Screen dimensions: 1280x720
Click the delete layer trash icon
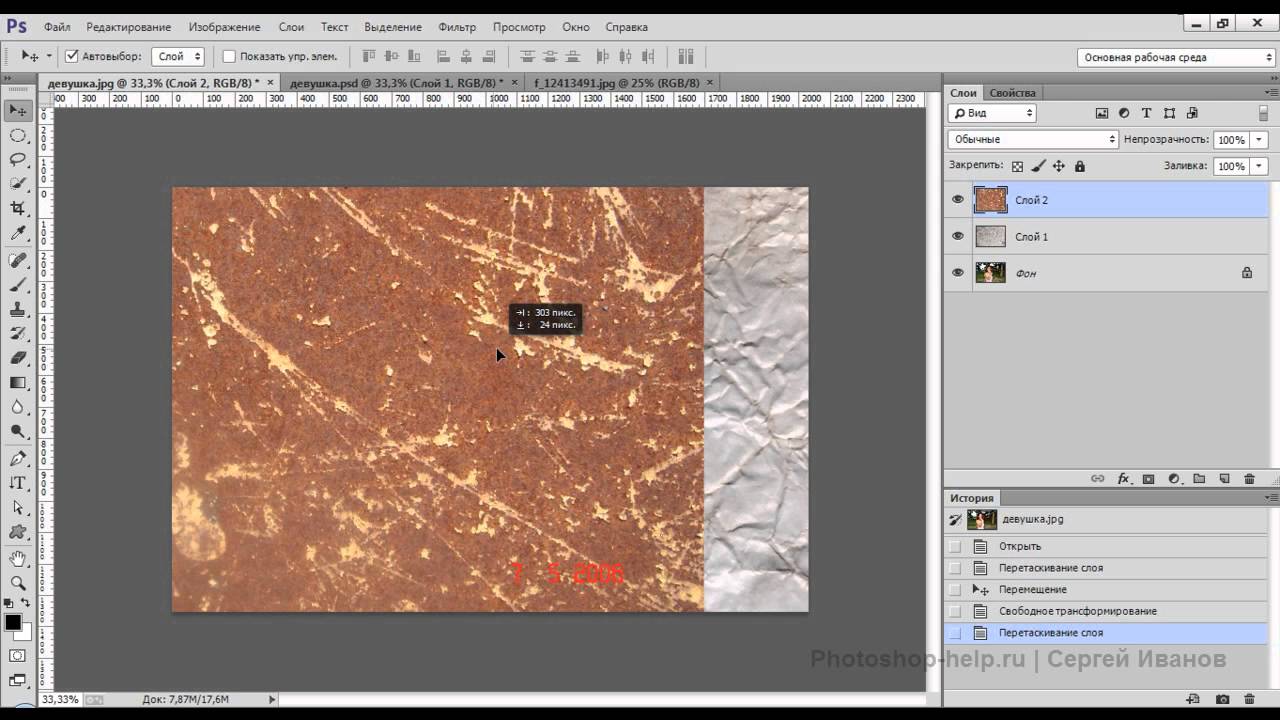click(1249, 479)
